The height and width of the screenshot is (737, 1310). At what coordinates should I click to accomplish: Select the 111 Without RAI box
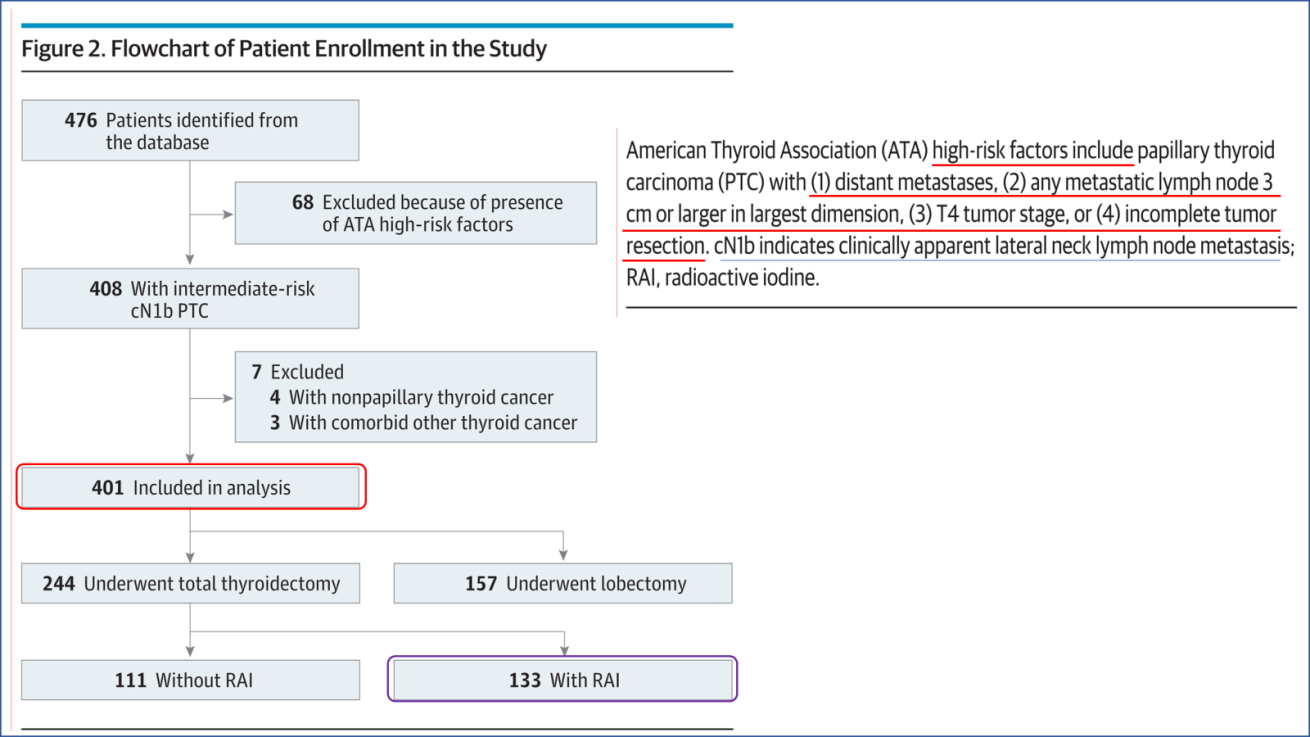(x=190, y=680)
